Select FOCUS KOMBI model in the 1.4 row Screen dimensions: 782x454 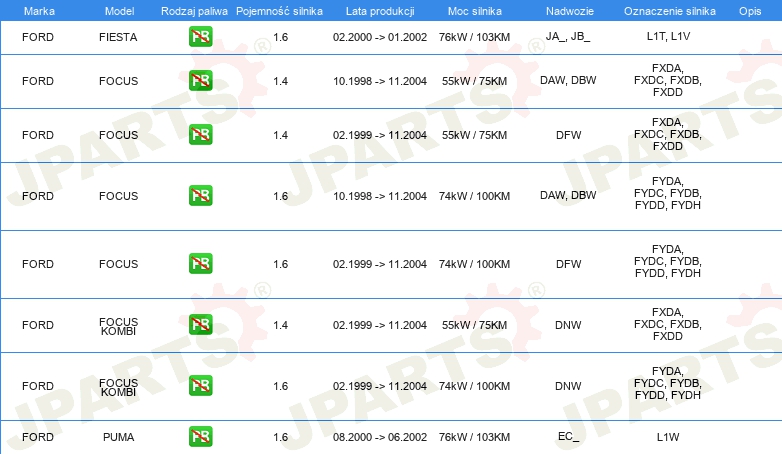(x=119, y=326)
